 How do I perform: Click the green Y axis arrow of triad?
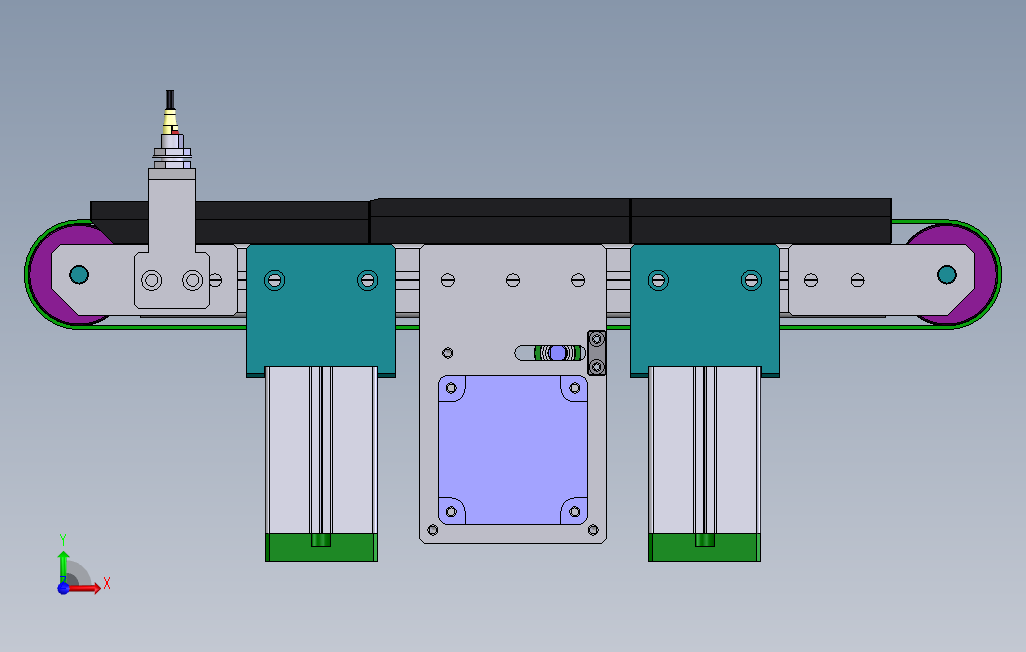[x=63, y=564]
